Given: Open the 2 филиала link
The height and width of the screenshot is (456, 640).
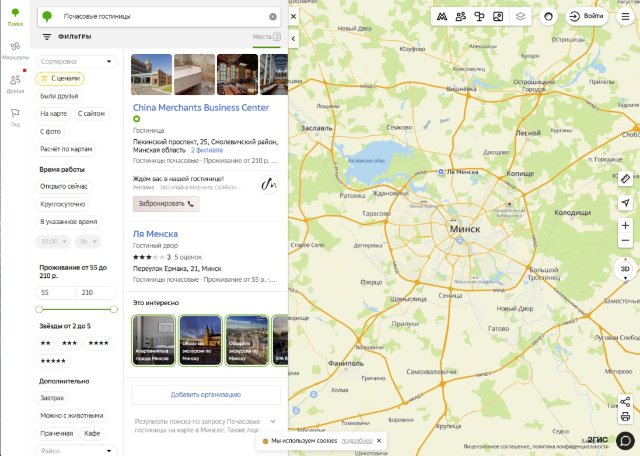Looking at the screenshot, I should point(207,150).
